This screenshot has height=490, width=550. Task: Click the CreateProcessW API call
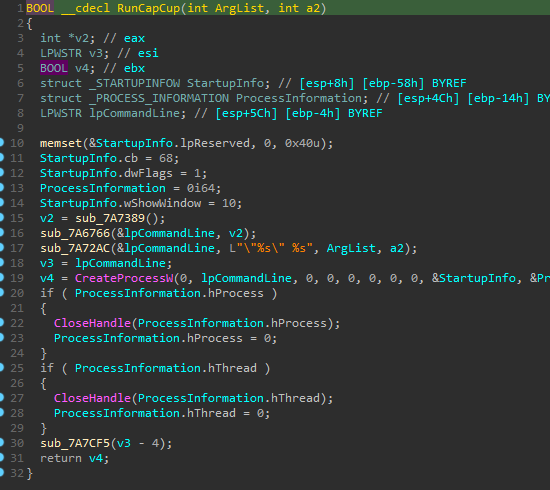[124, 278]
